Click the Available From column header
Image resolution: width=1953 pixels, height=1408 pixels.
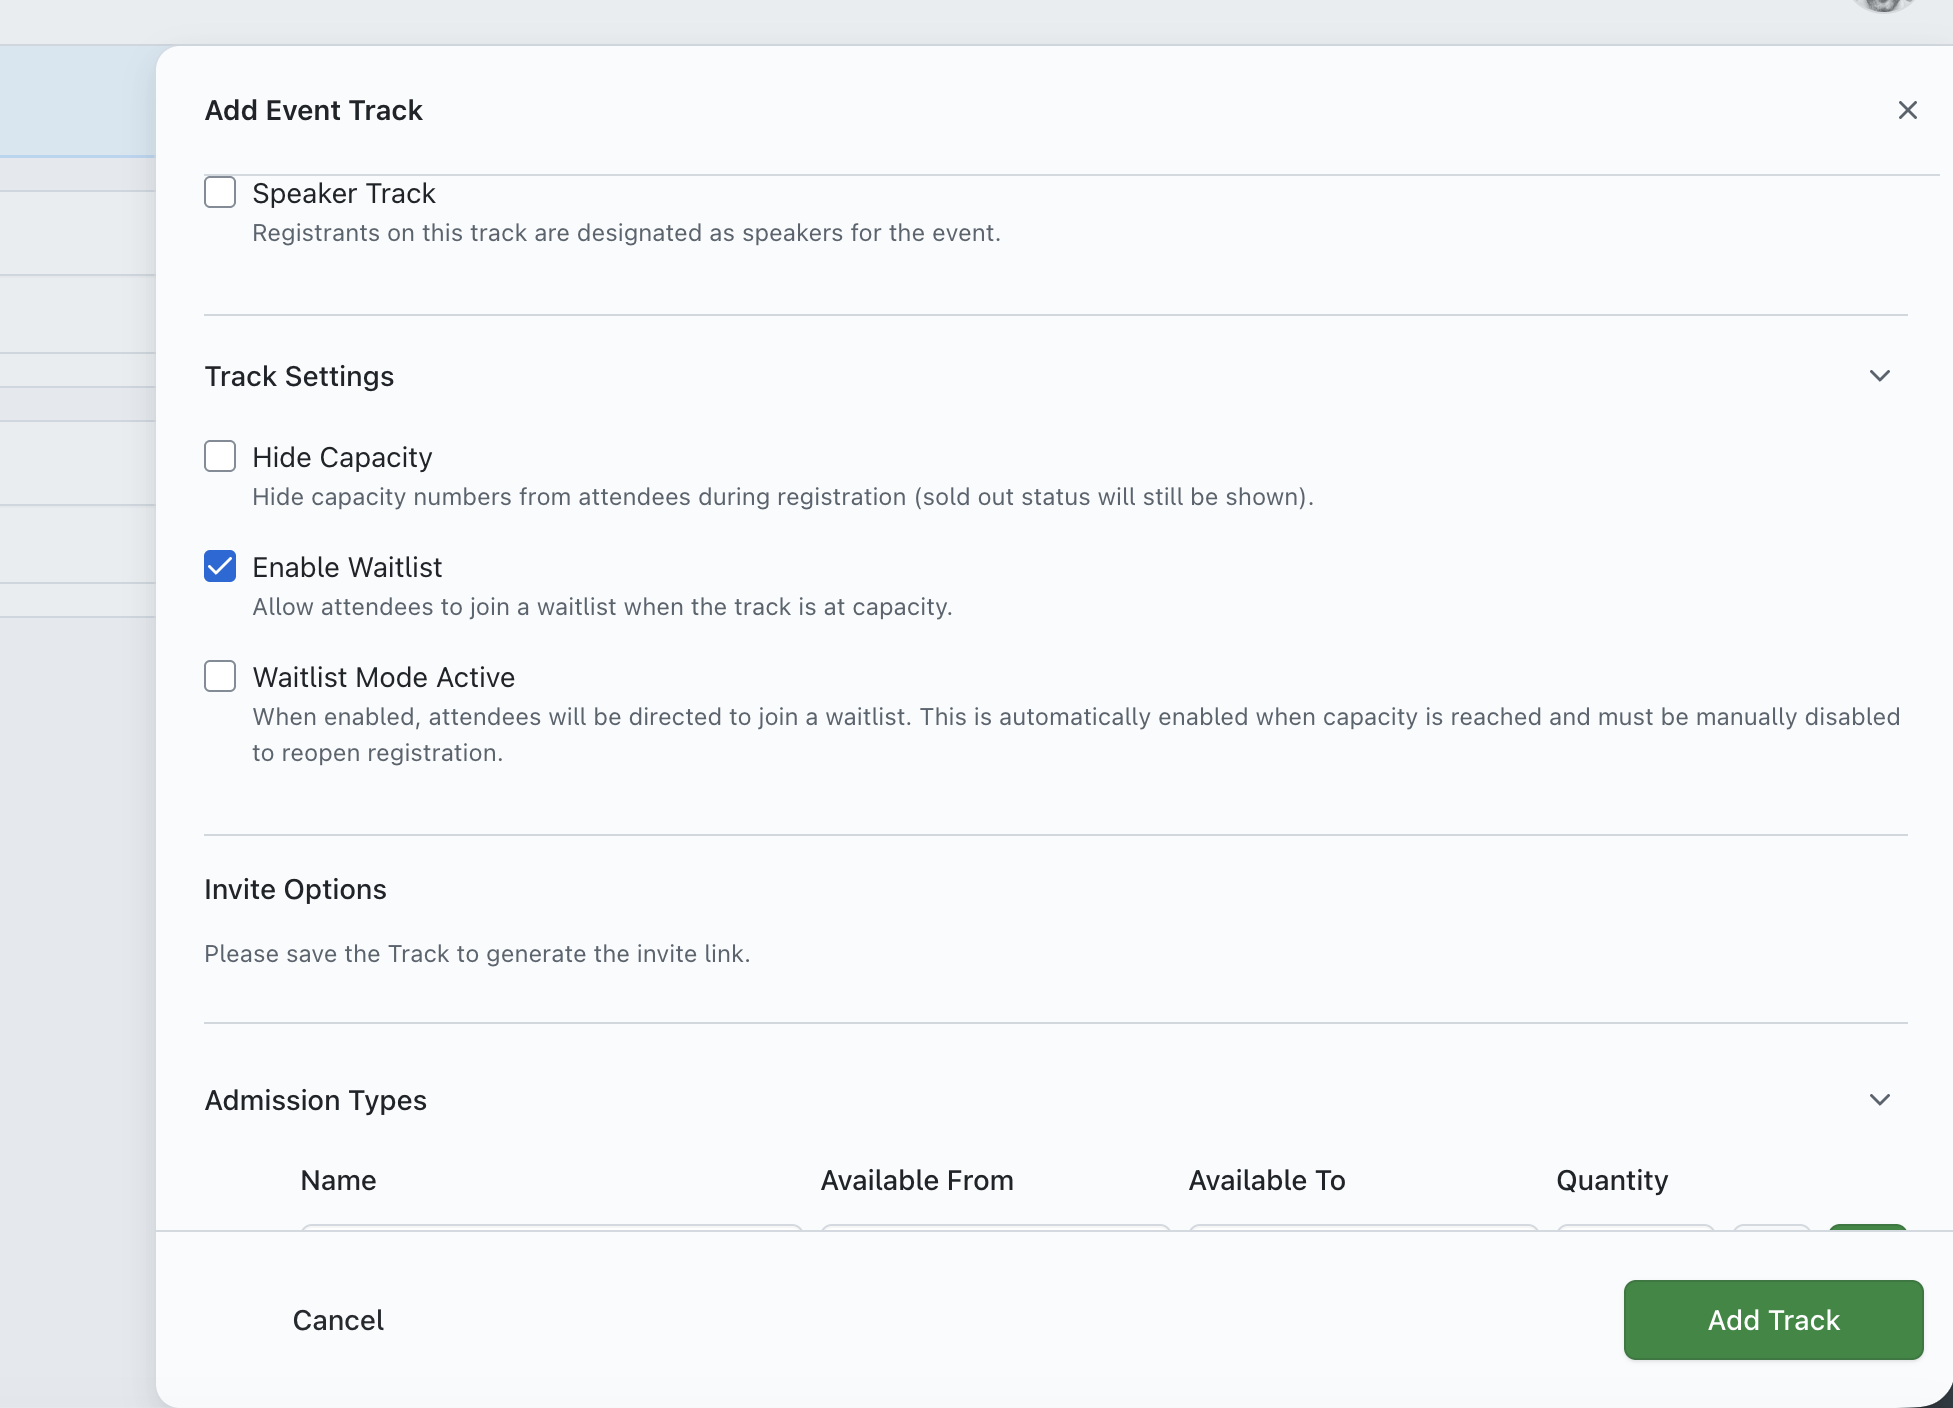(x=916, y=1180)
